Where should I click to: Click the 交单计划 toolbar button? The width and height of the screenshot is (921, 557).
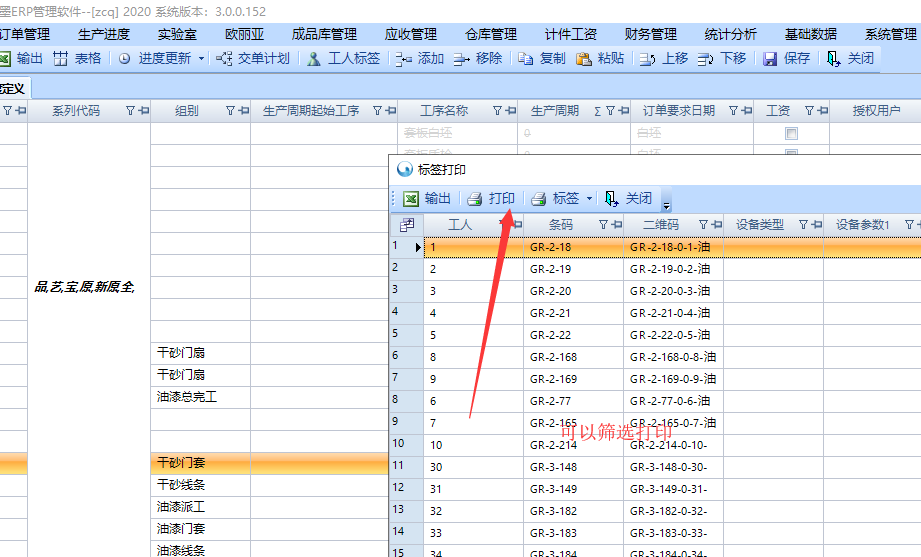click(x=254, y=58)
